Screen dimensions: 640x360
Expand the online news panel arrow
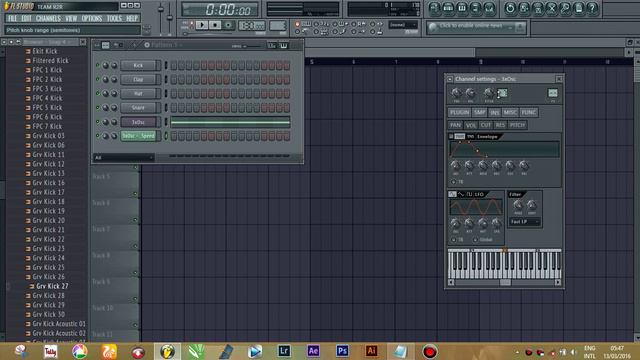(x=520, y=27)
